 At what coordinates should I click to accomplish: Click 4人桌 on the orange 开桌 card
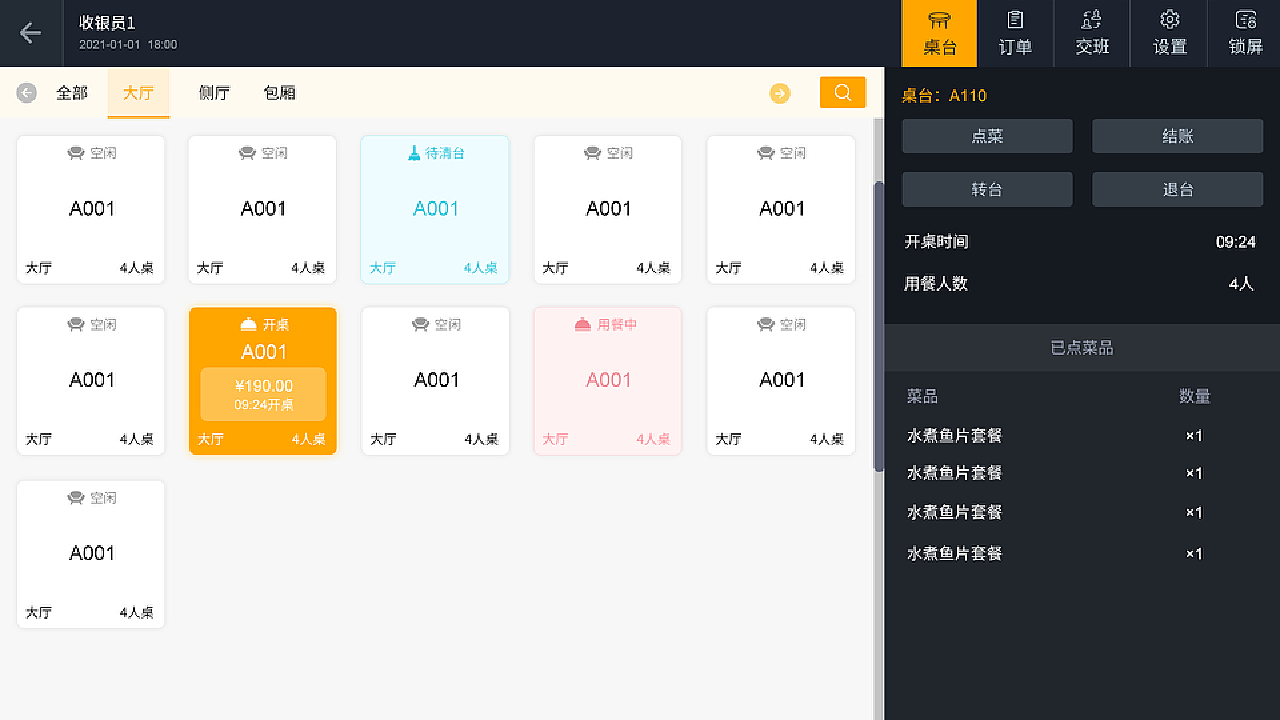click(x=308, y=439)
